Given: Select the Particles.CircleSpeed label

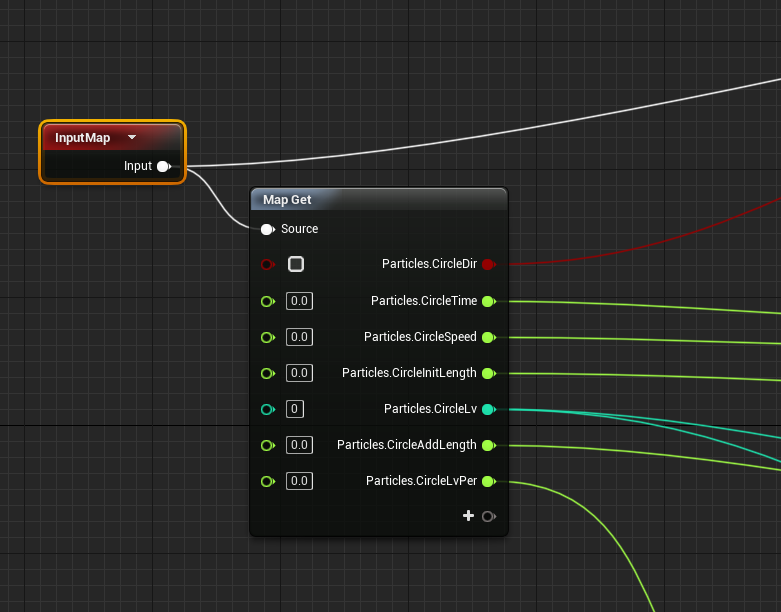Looking at the screenshot, I should 420,337.
